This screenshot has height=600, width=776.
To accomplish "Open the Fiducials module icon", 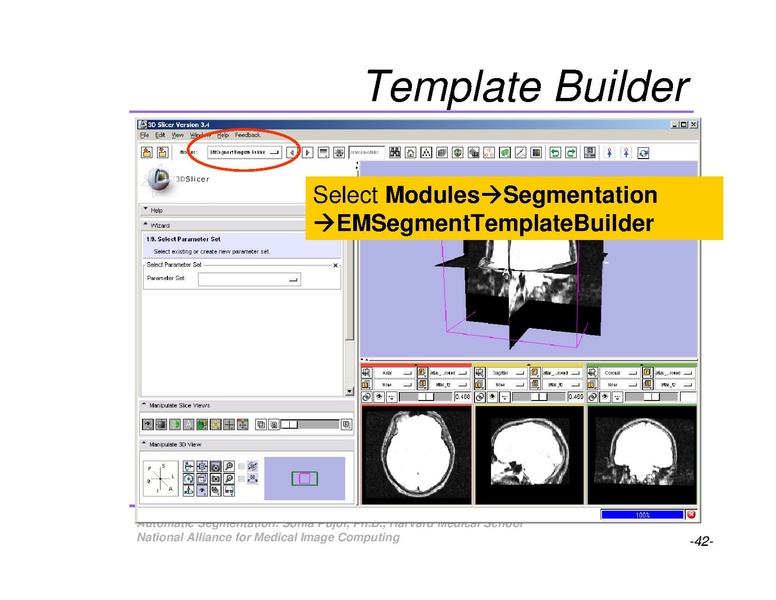I will click(489, 152).
